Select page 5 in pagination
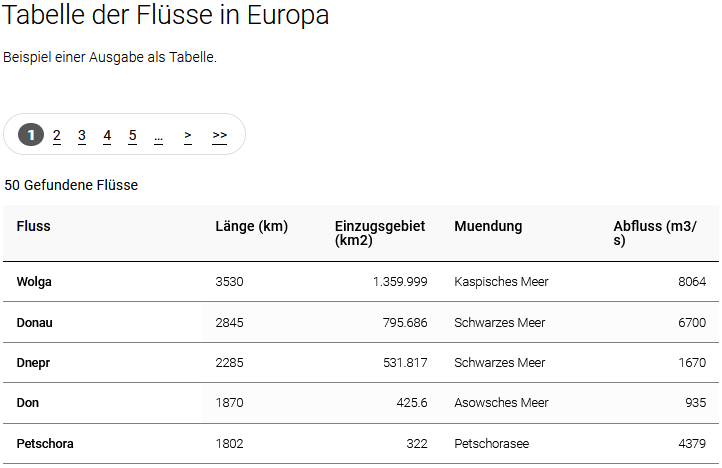Viewport: 722px width, 468px height. coord(132,135)
